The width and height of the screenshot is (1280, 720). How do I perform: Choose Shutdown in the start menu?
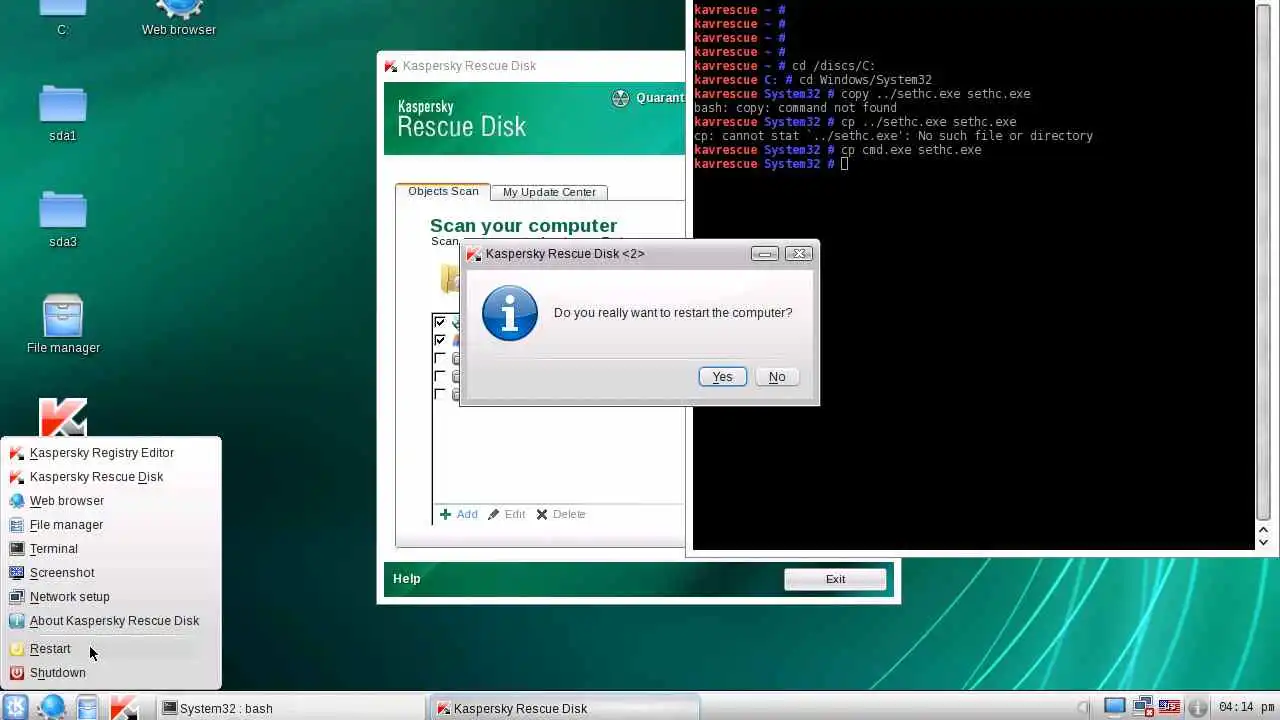[57, 673]
